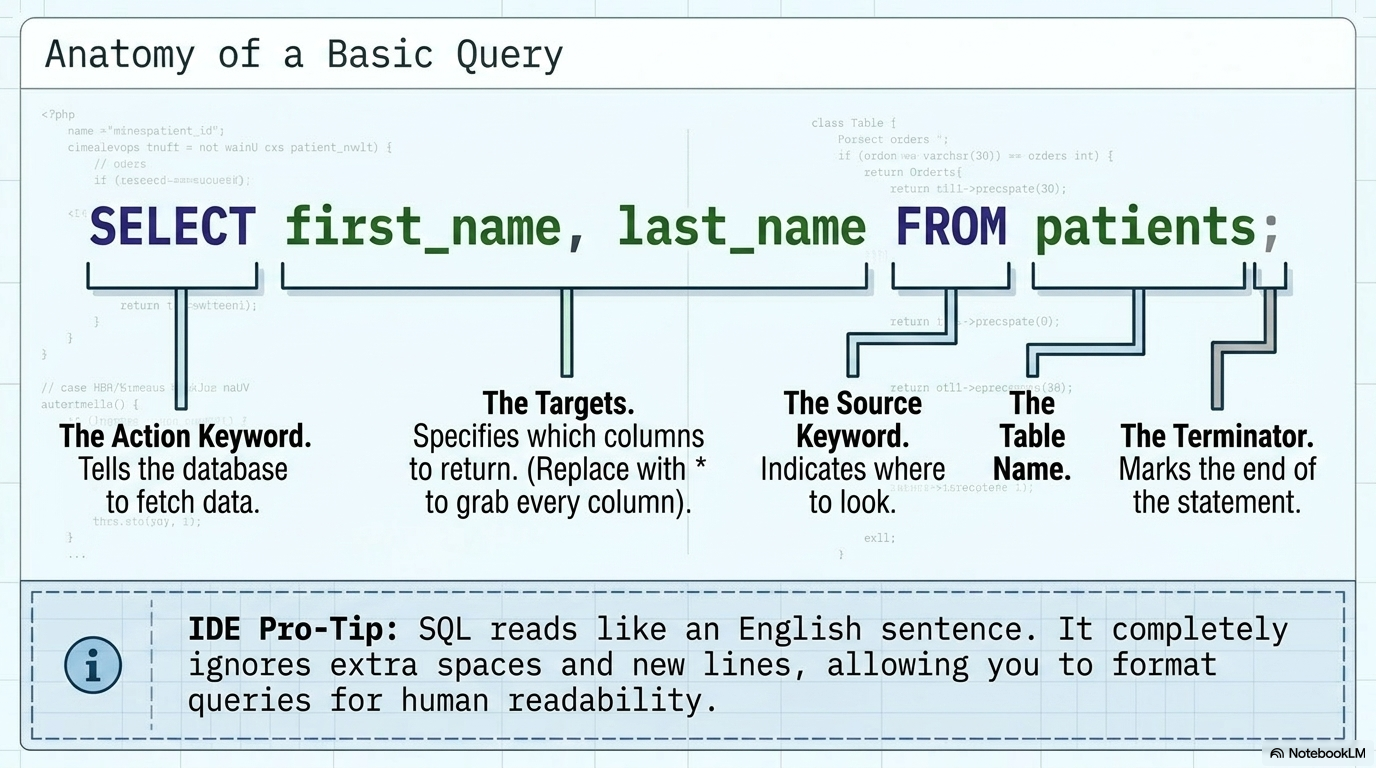Click the patients table name in the query
This screenshot has width=1376, height=768.
point(1145,229)
